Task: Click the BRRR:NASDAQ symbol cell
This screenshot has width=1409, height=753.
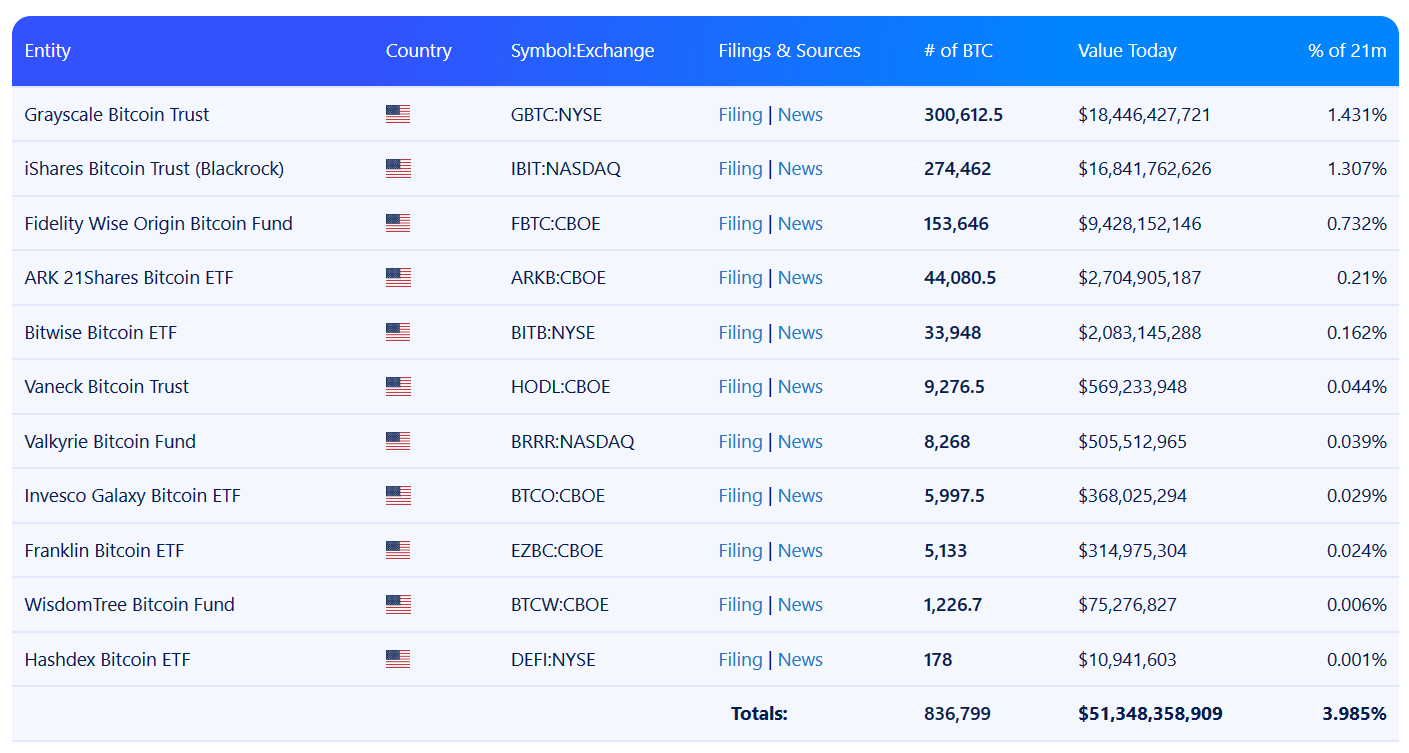Action: tap(572, 442)
